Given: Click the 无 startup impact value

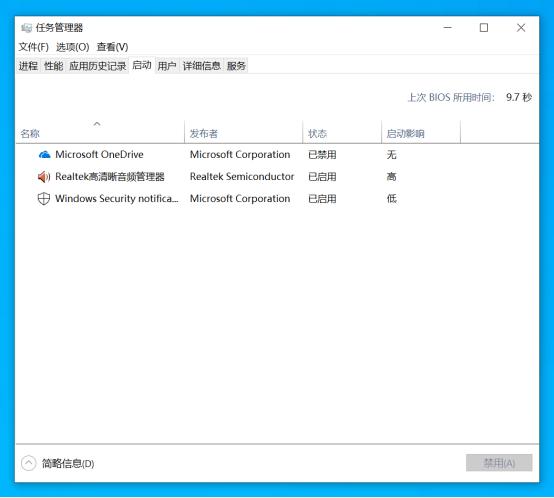Looking at the screenshot, I should (391, 155).
